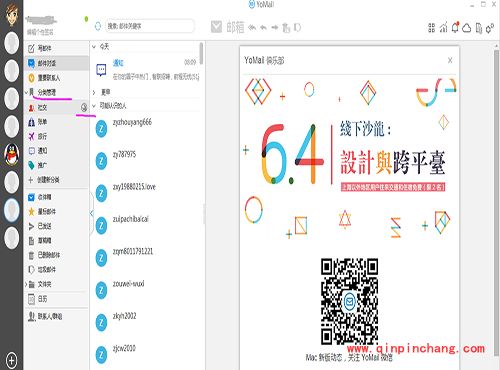500x370 pixels.
Task: Open the settings gears icon
Action: click(x=490, y=28)
